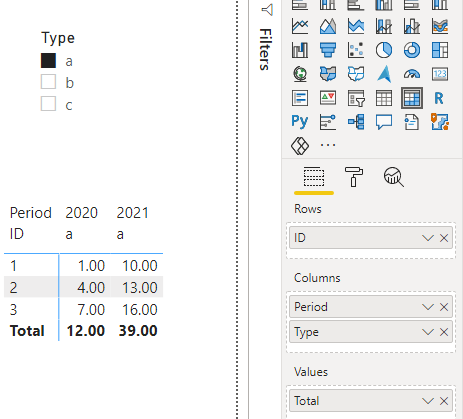Click the ID field pill in Rows
The width and height of the screenshot is (463, 419).
coord(371,238)
